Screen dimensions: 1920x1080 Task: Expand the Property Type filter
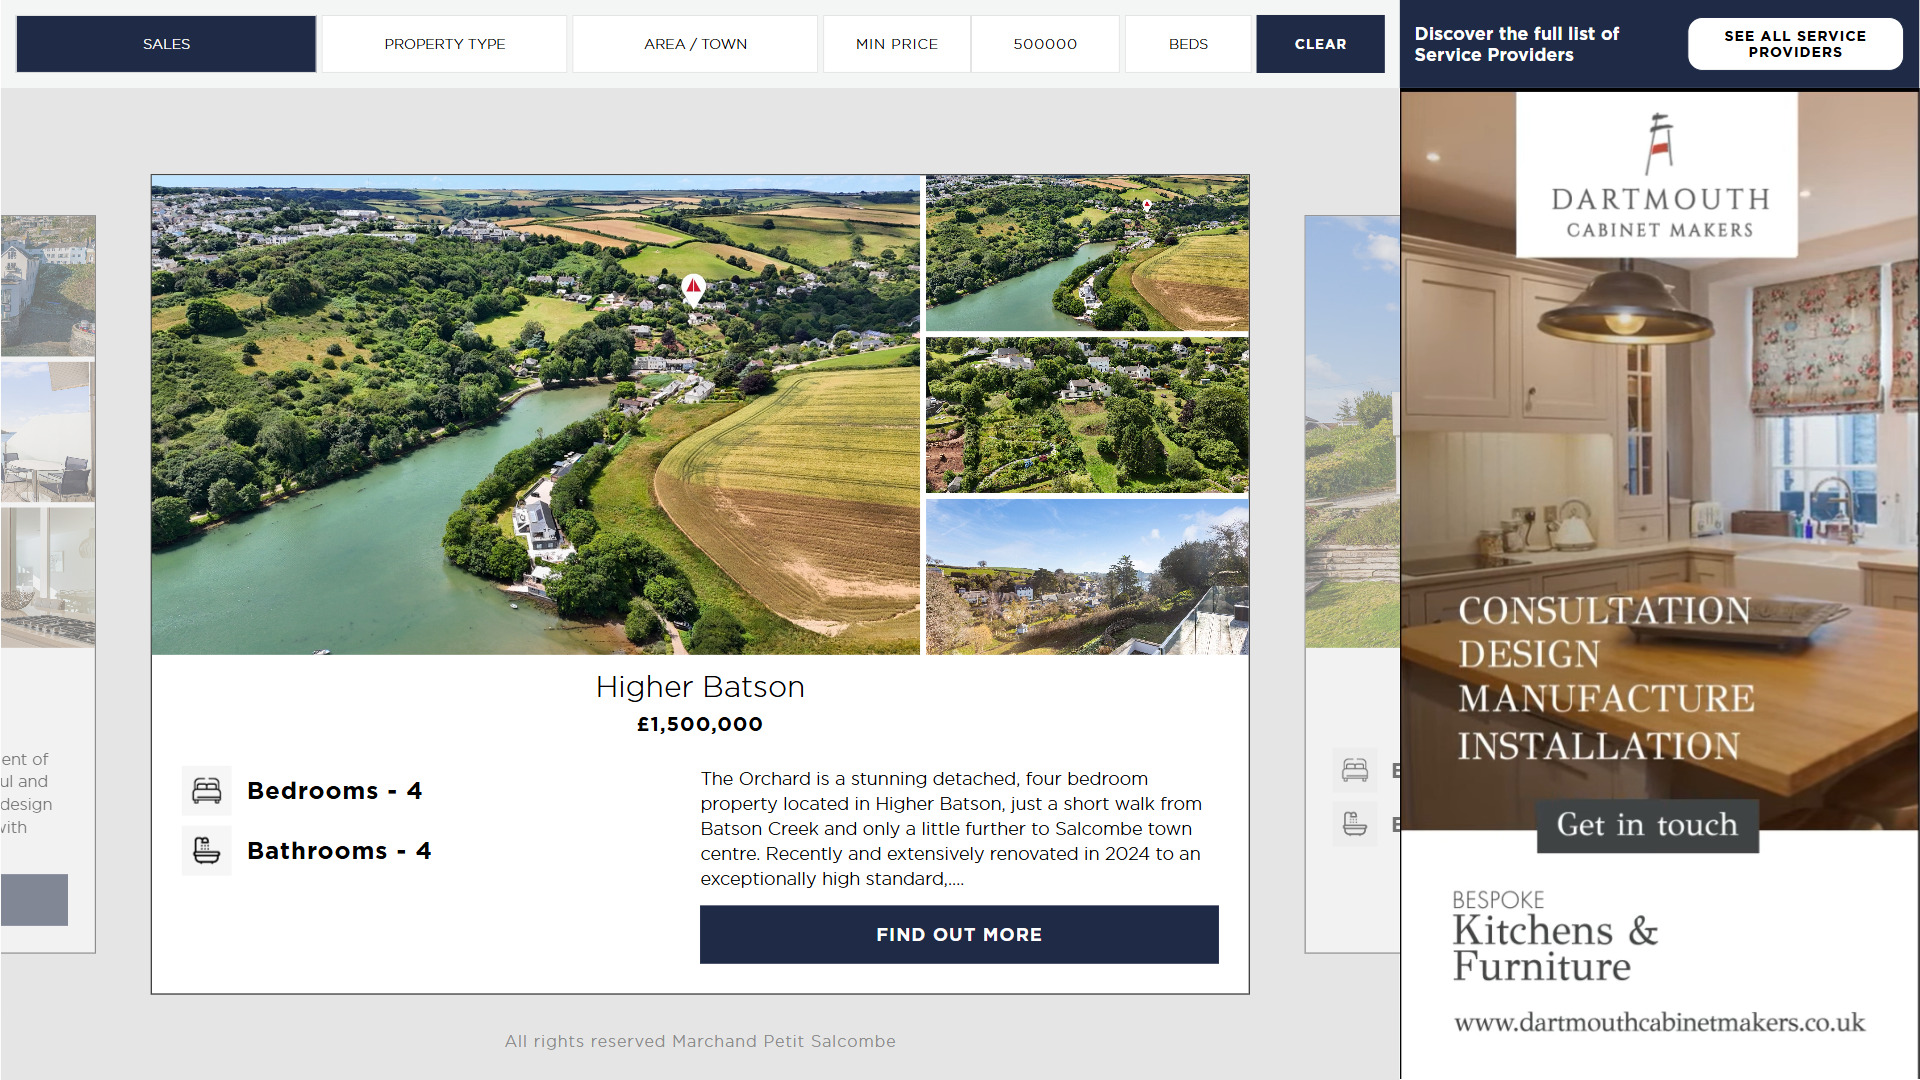(444, 44)
